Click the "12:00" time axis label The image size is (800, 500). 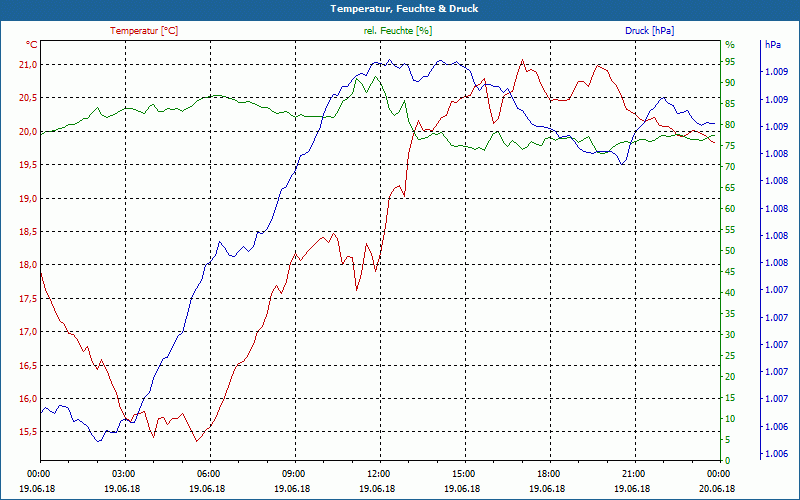point(377,473)
